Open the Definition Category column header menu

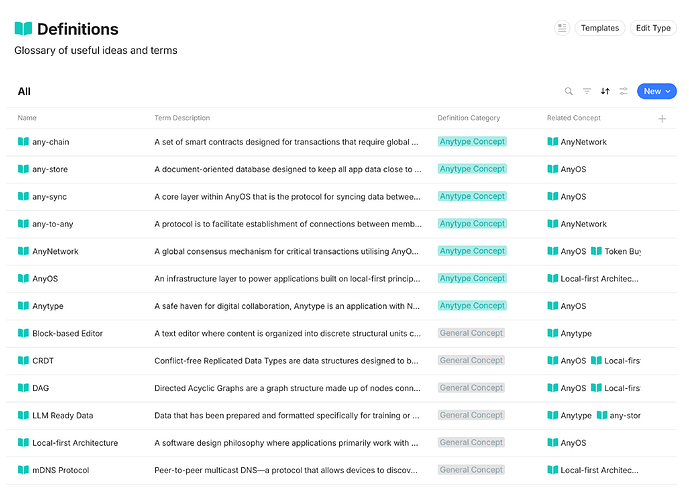click(468, 118)
